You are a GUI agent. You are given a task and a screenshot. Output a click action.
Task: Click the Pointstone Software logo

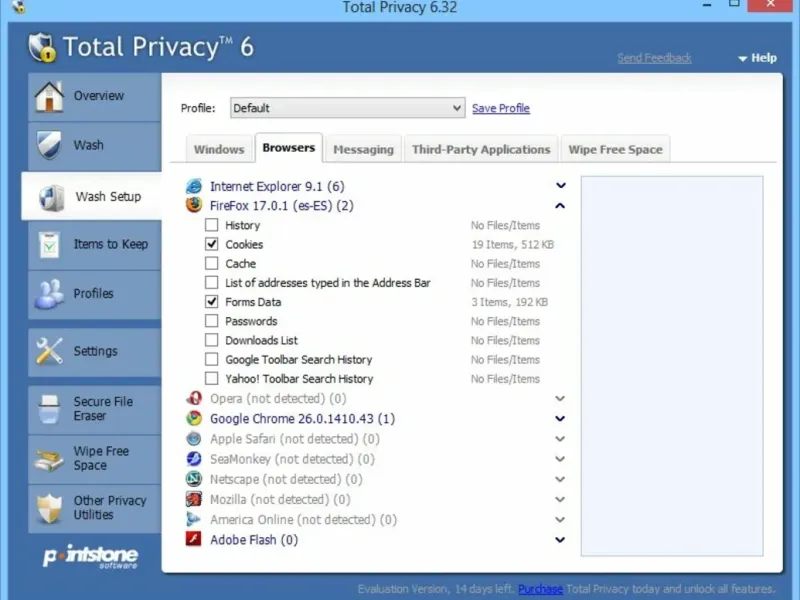pos(90,557)
